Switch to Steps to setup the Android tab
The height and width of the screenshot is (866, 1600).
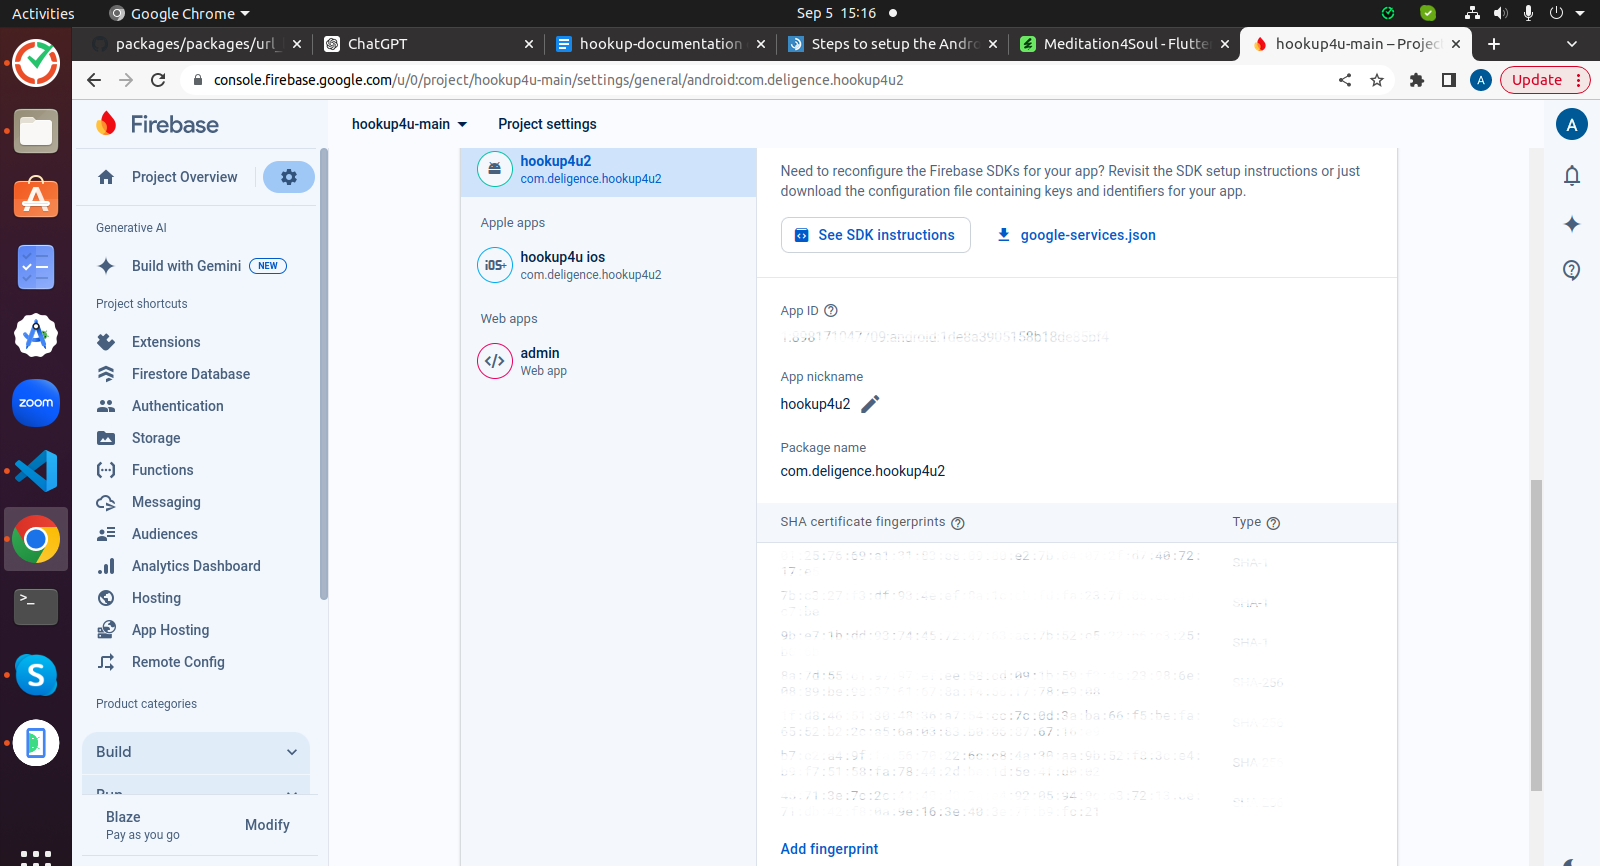893,44
